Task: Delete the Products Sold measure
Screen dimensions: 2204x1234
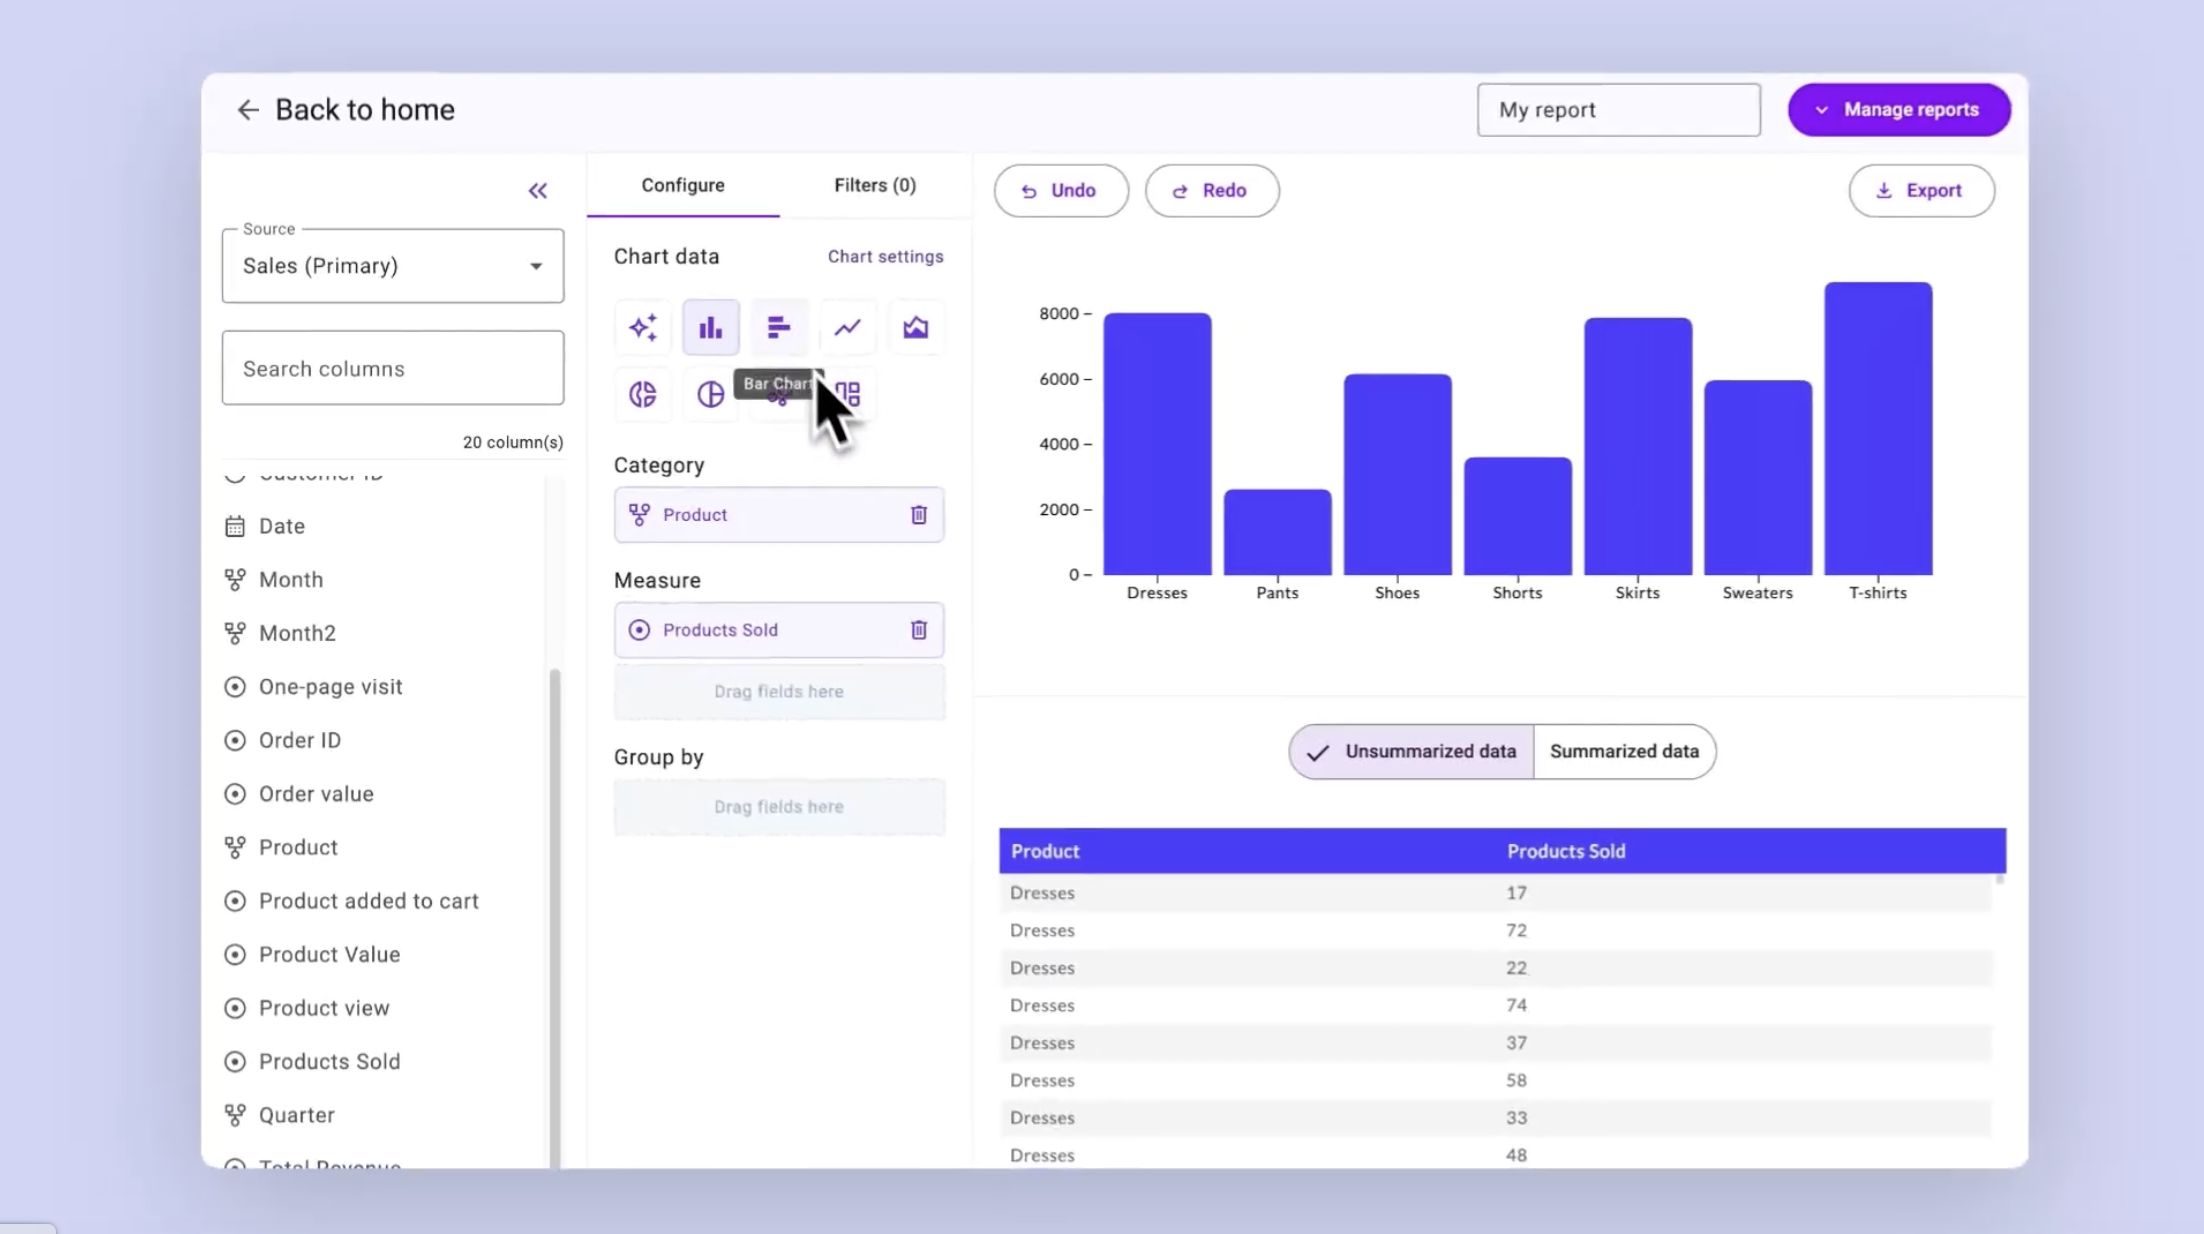Action: coord(918,629)
